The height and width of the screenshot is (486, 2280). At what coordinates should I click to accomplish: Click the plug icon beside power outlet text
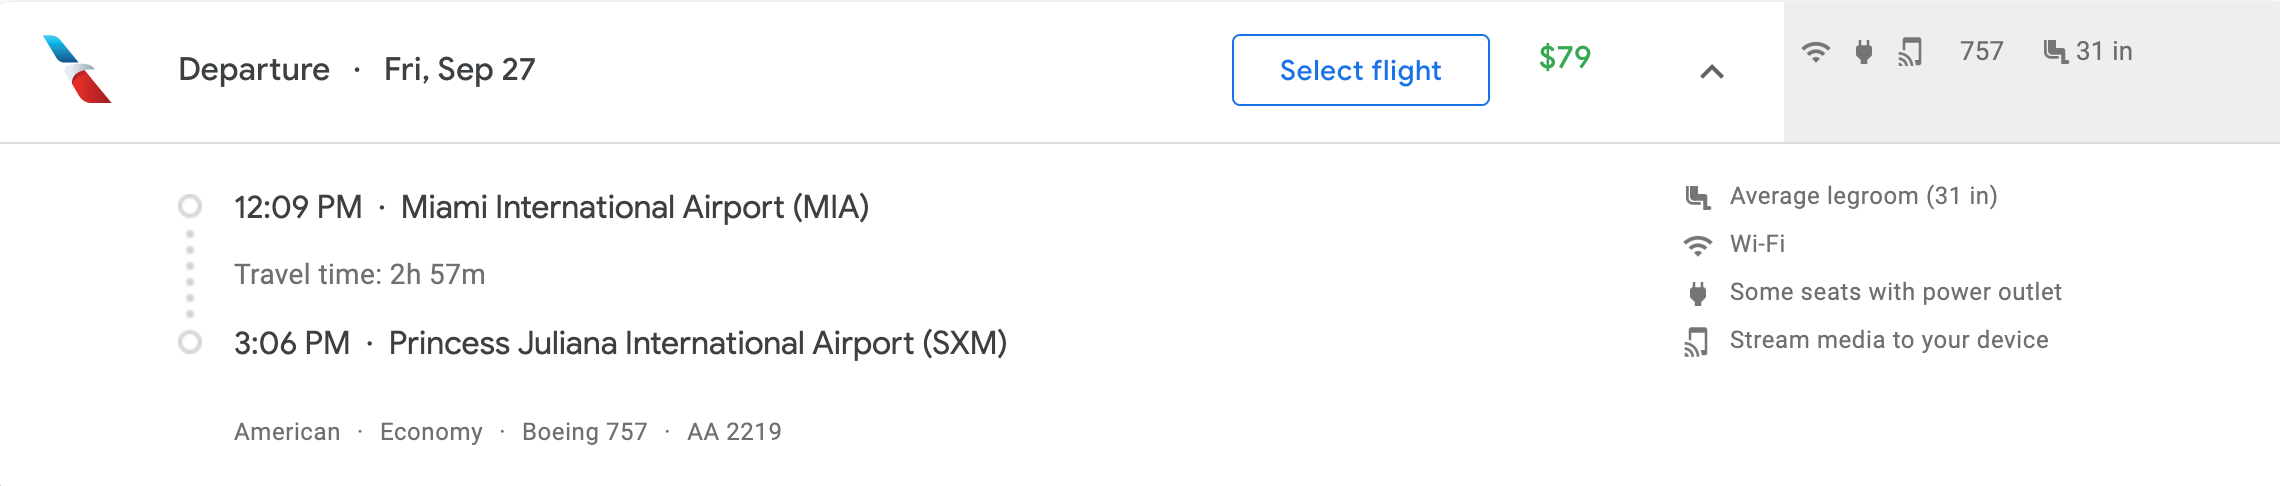(1697, 293)
